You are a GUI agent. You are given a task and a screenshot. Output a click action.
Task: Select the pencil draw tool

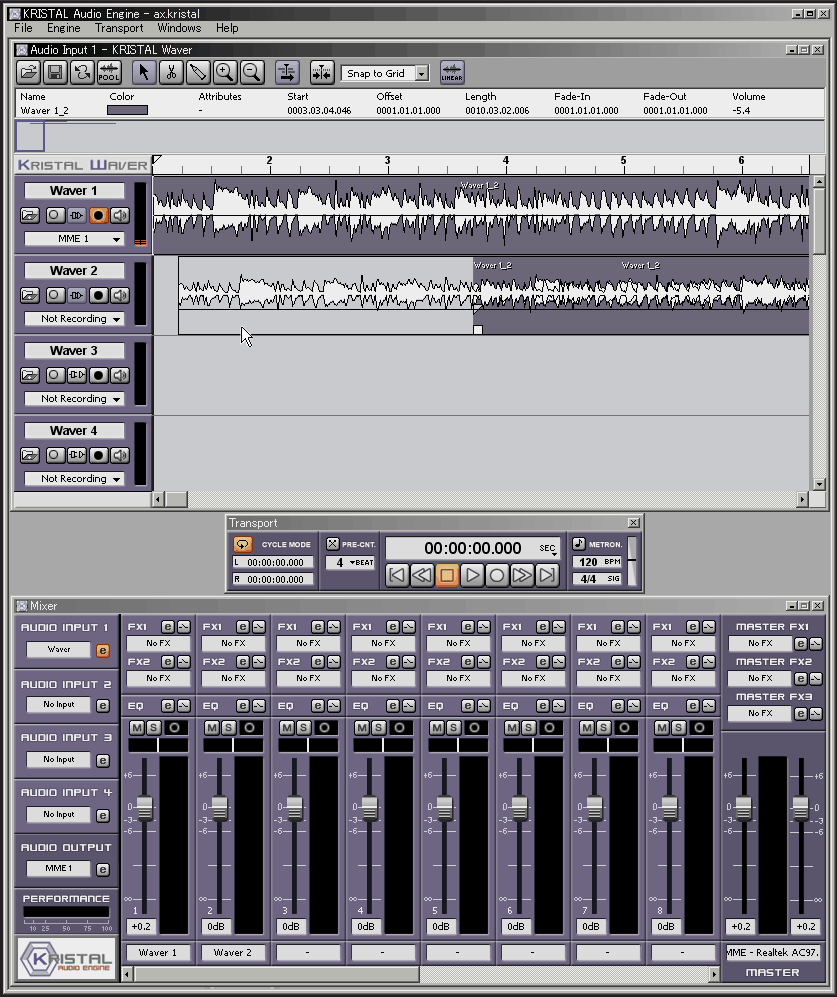tap(198, 72)
